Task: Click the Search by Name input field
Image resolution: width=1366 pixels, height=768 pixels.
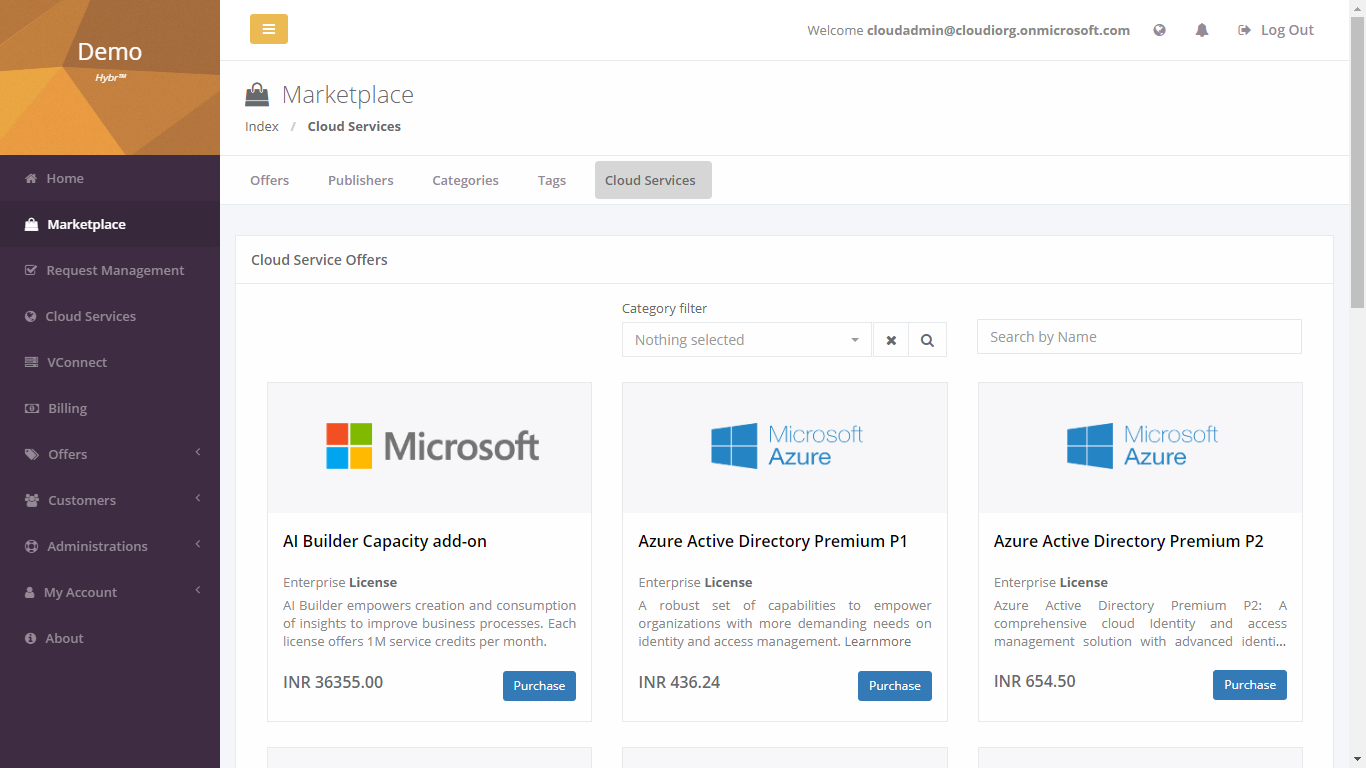Action: click(x=1138, y=336)
